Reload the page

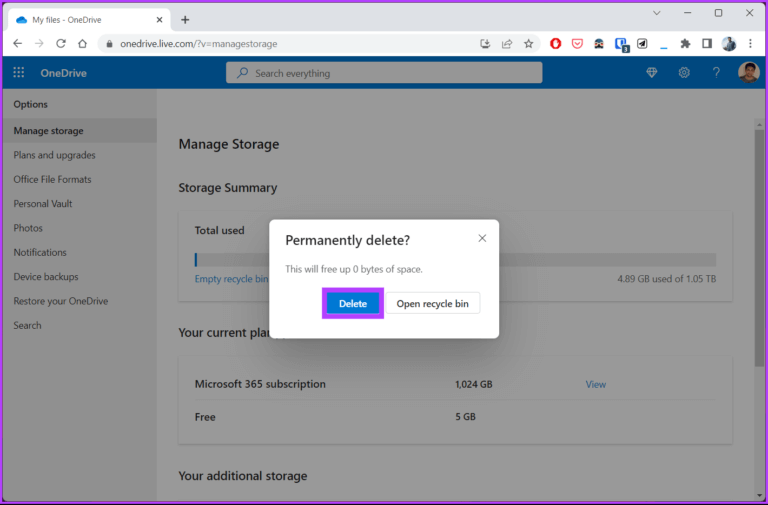point(61,44)
